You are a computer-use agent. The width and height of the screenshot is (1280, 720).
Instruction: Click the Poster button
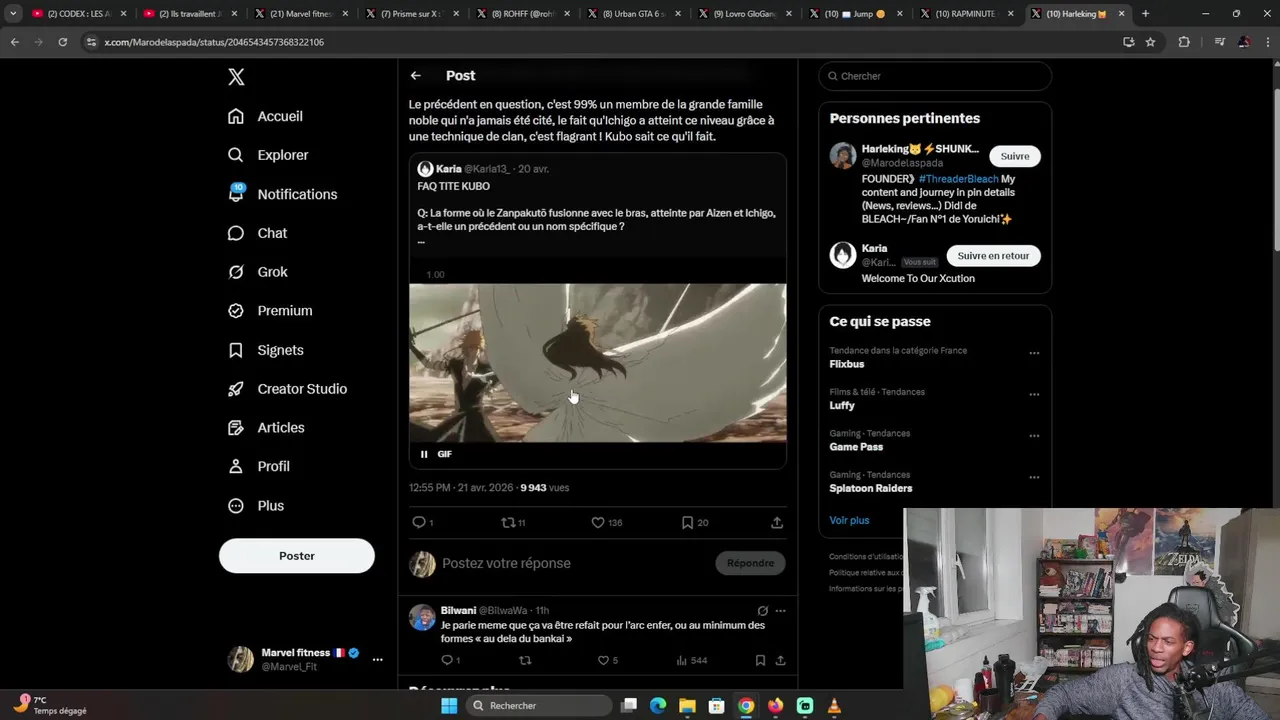(297, 556)
